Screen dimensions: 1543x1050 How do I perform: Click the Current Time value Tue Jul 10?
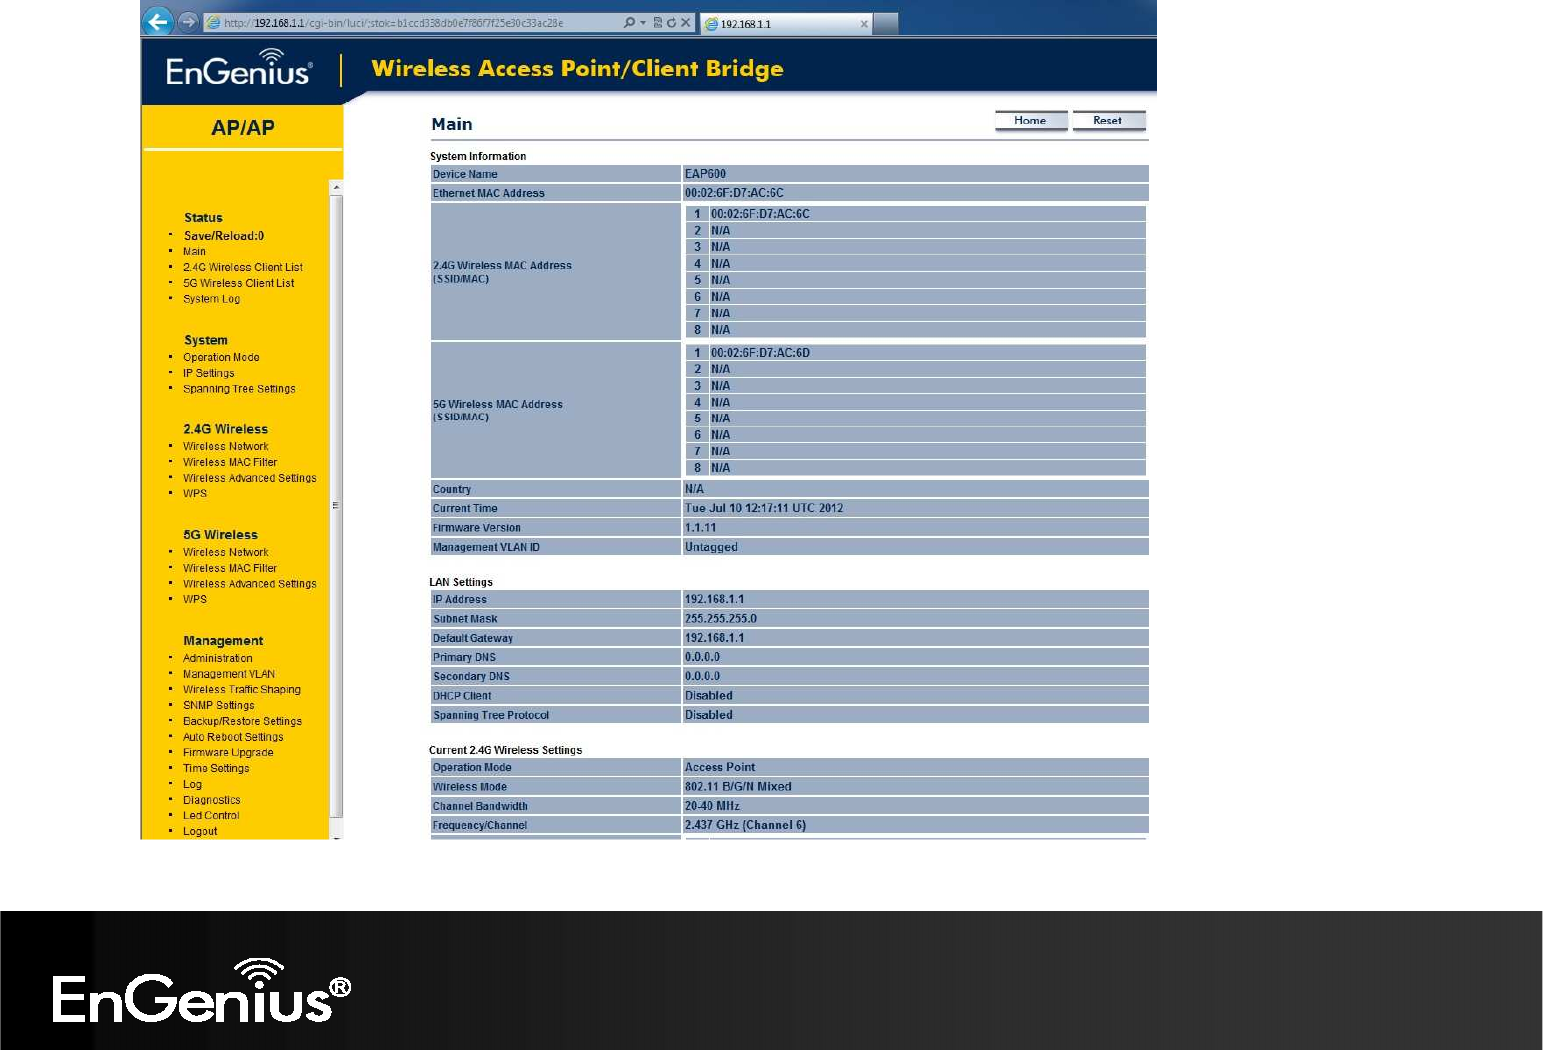click(764, 509)
